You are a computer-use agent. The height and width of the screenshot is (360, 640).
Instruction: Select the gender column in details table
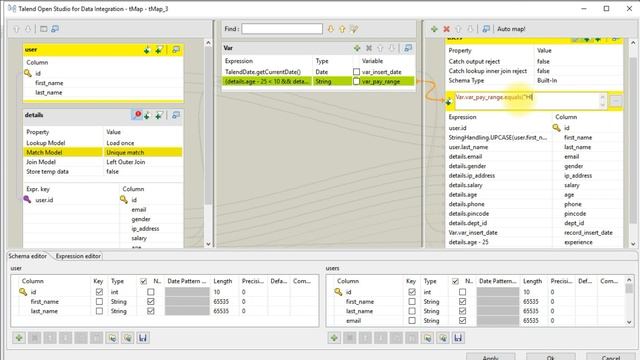pos(141,219)
